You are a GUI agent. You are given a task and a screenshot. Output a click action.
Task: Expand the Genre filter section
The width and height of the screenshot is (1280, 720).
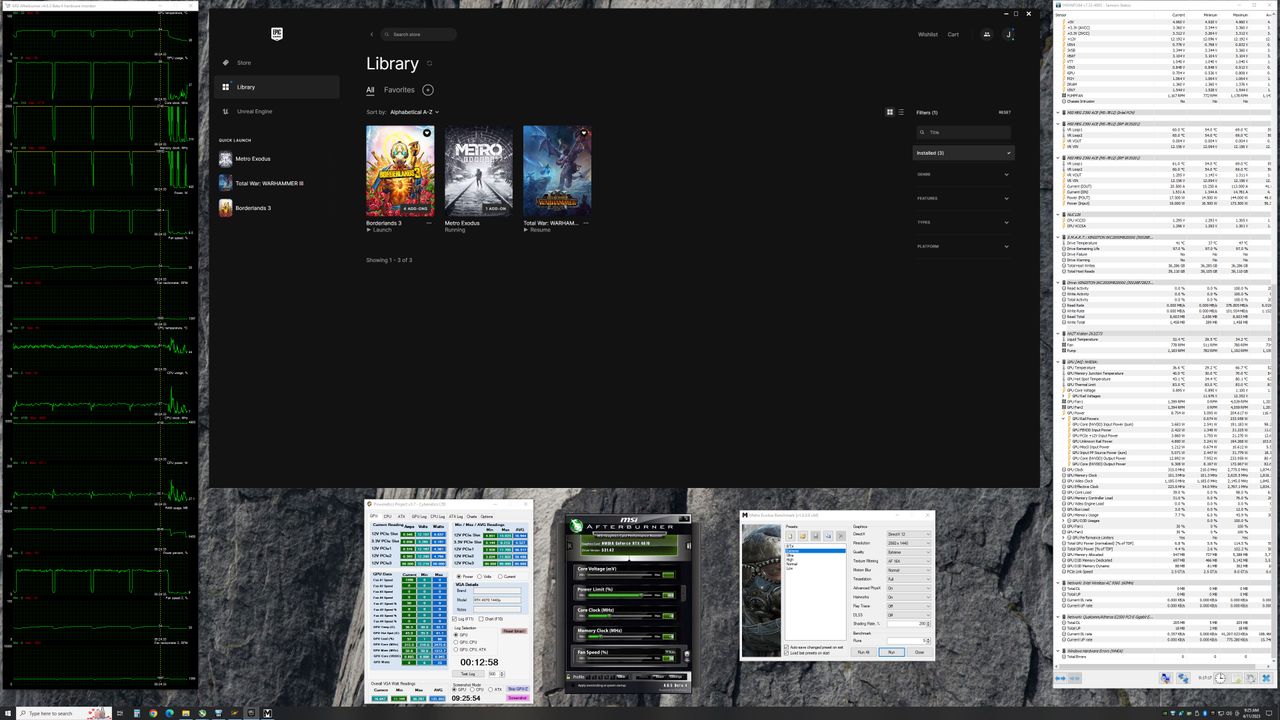click(x=964, y=174)
